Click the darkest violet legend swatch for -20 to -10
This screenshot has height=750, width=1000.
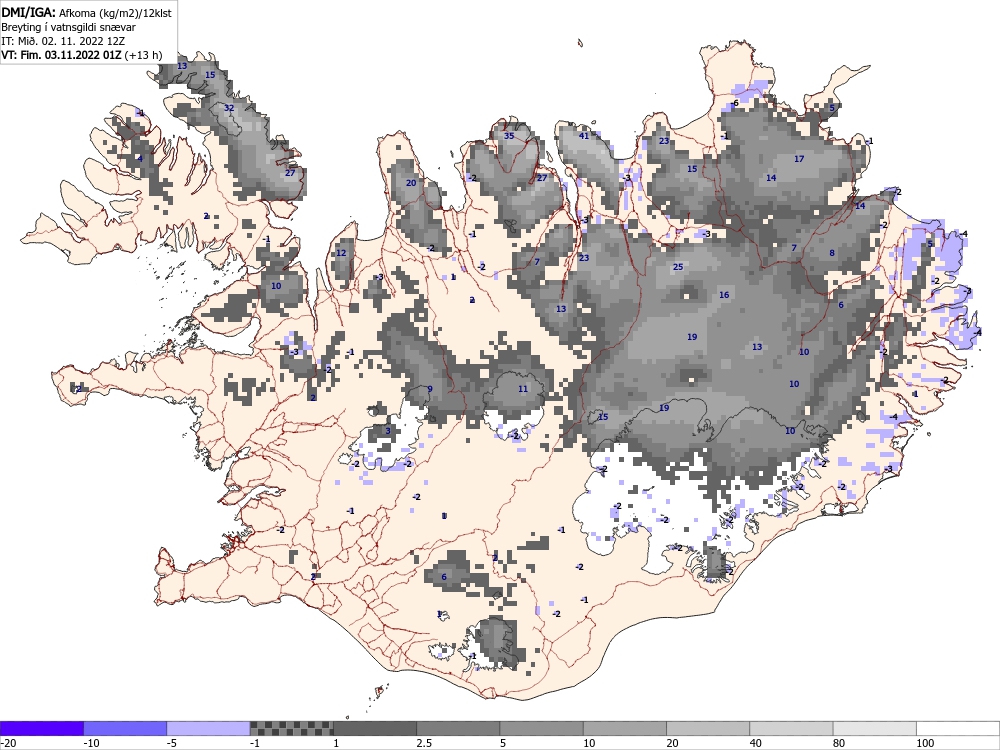click(41, 728)
